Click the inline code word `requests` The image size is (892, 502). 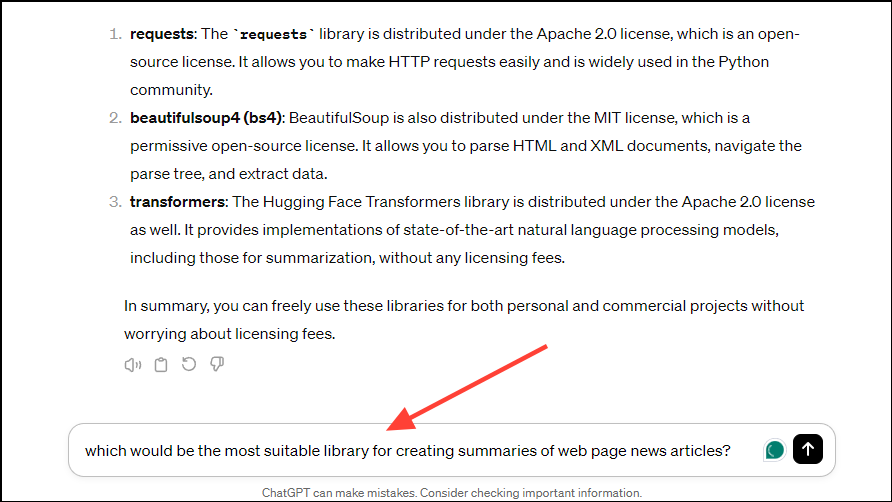[274, 35]
